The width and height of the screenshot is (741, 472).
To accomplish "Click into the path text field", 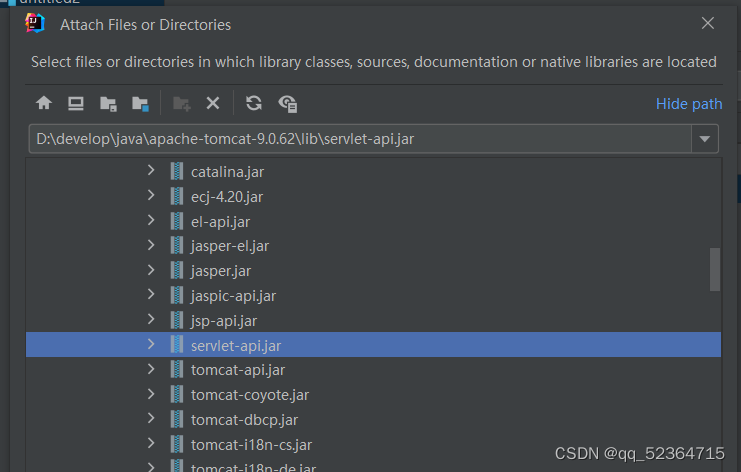I will 360,139.
